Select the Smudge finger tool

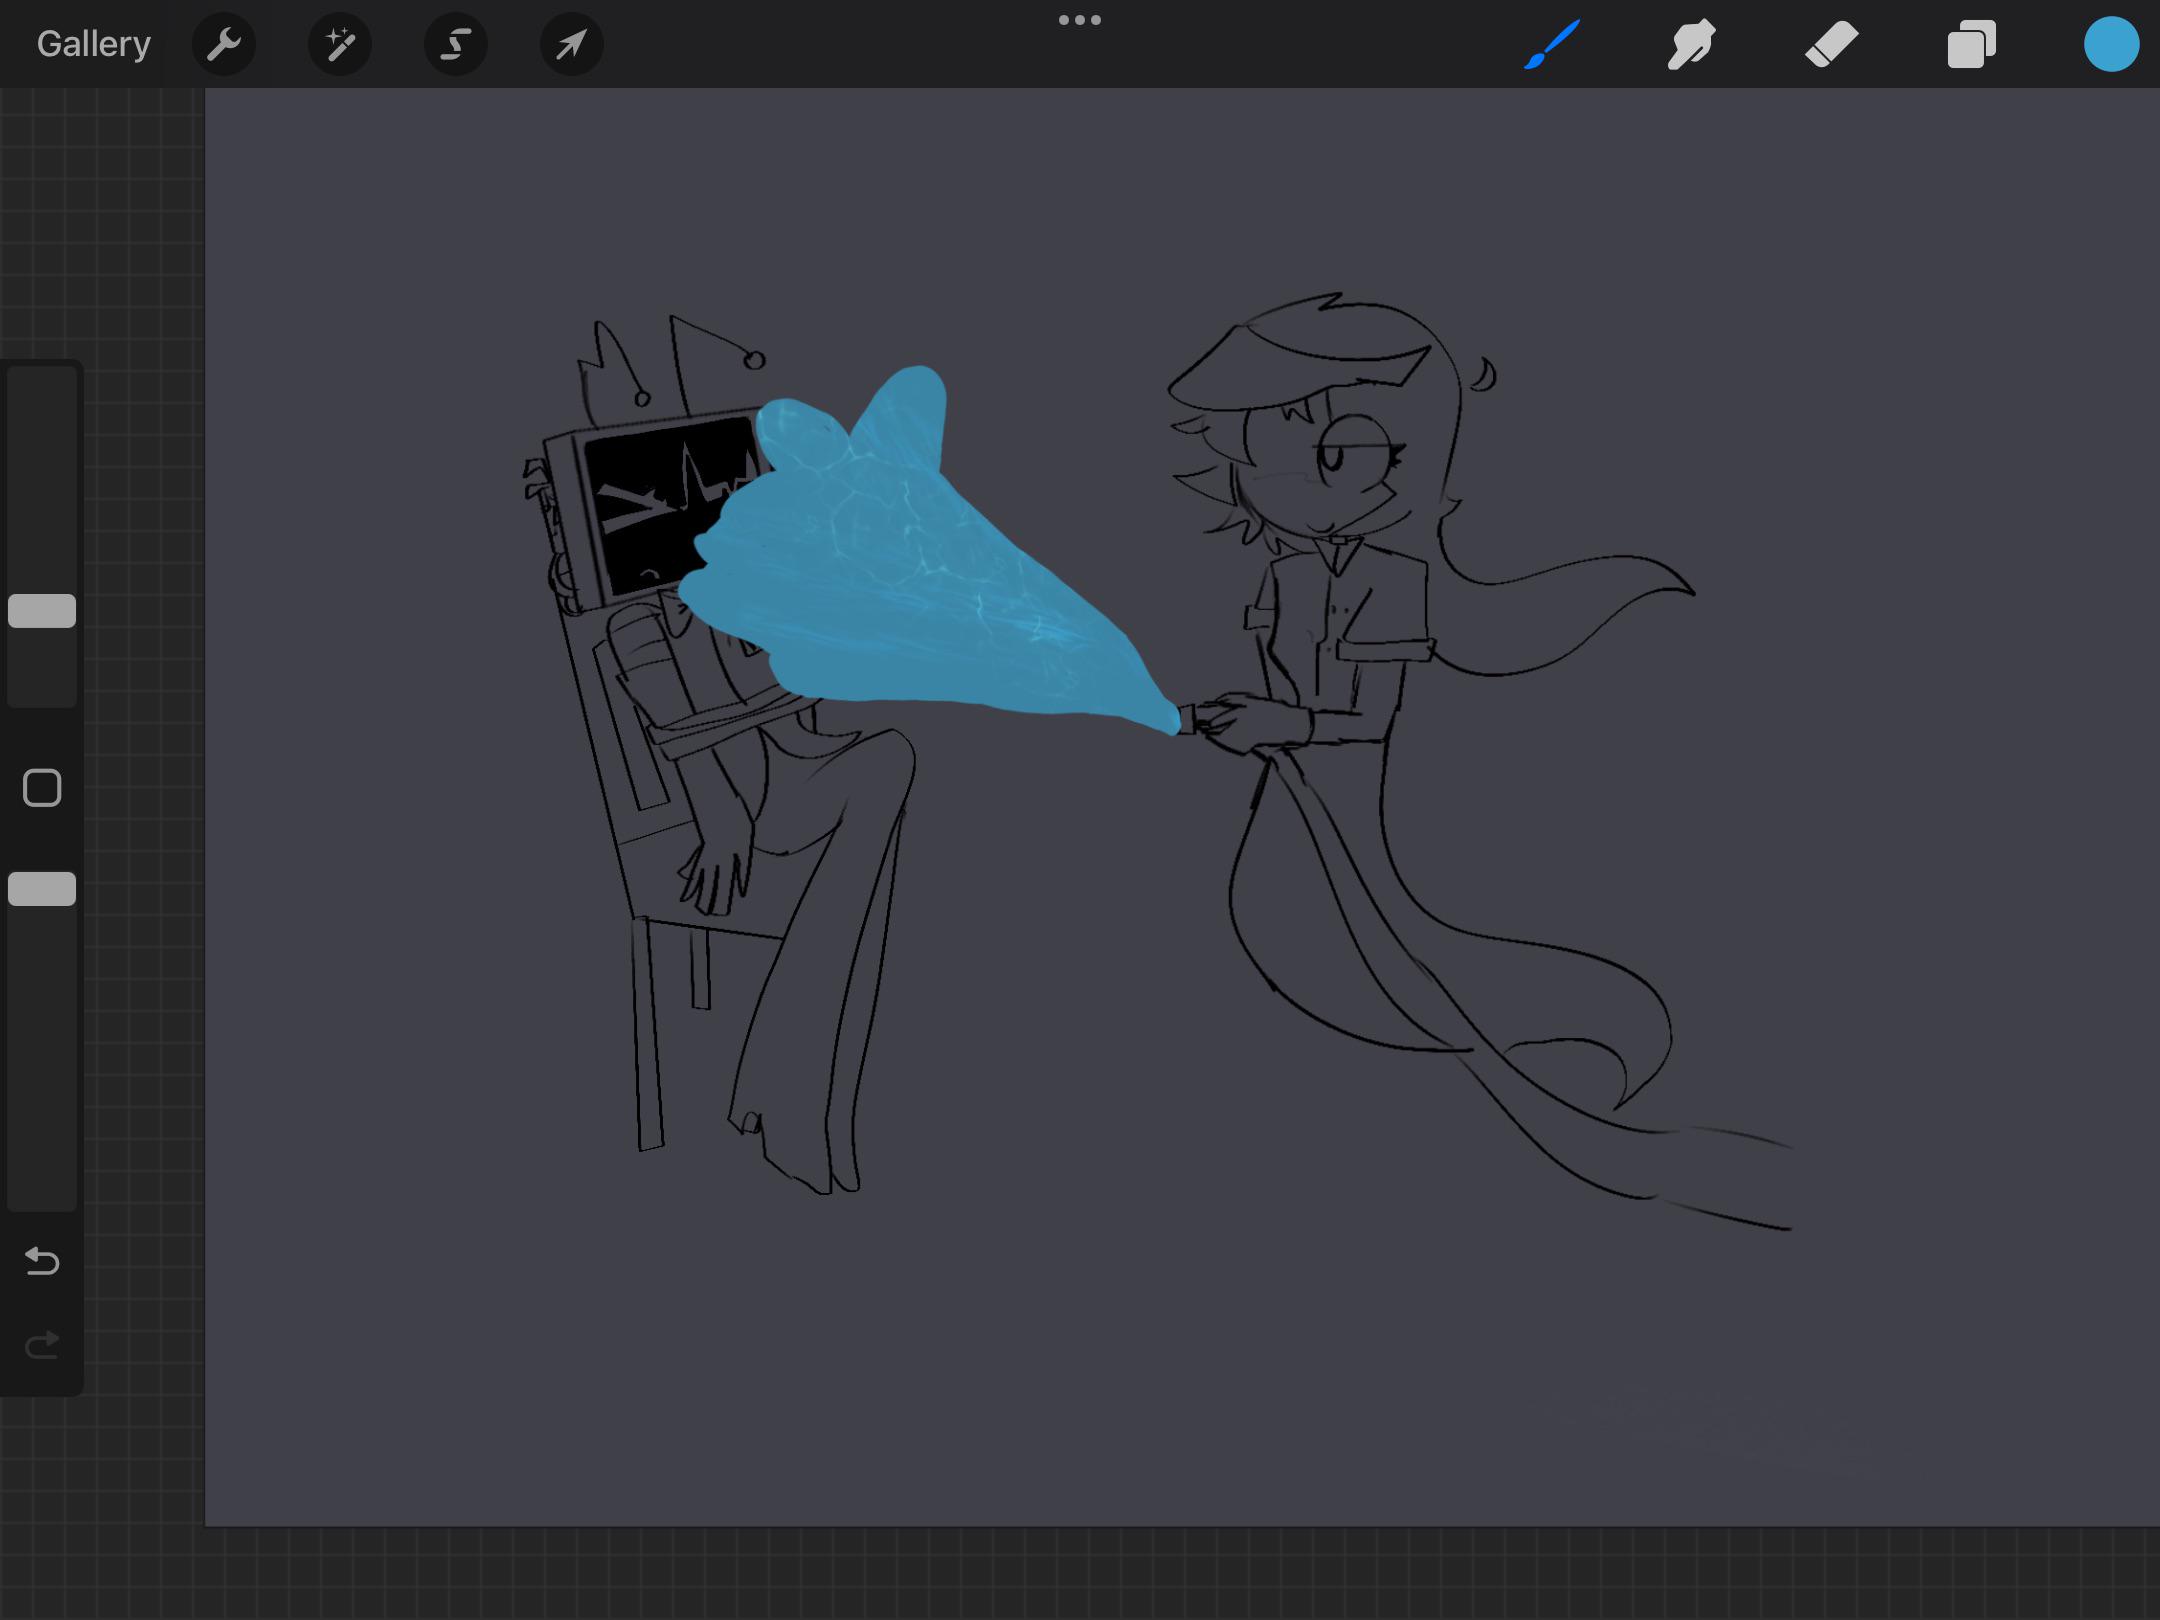[1691, 45]
